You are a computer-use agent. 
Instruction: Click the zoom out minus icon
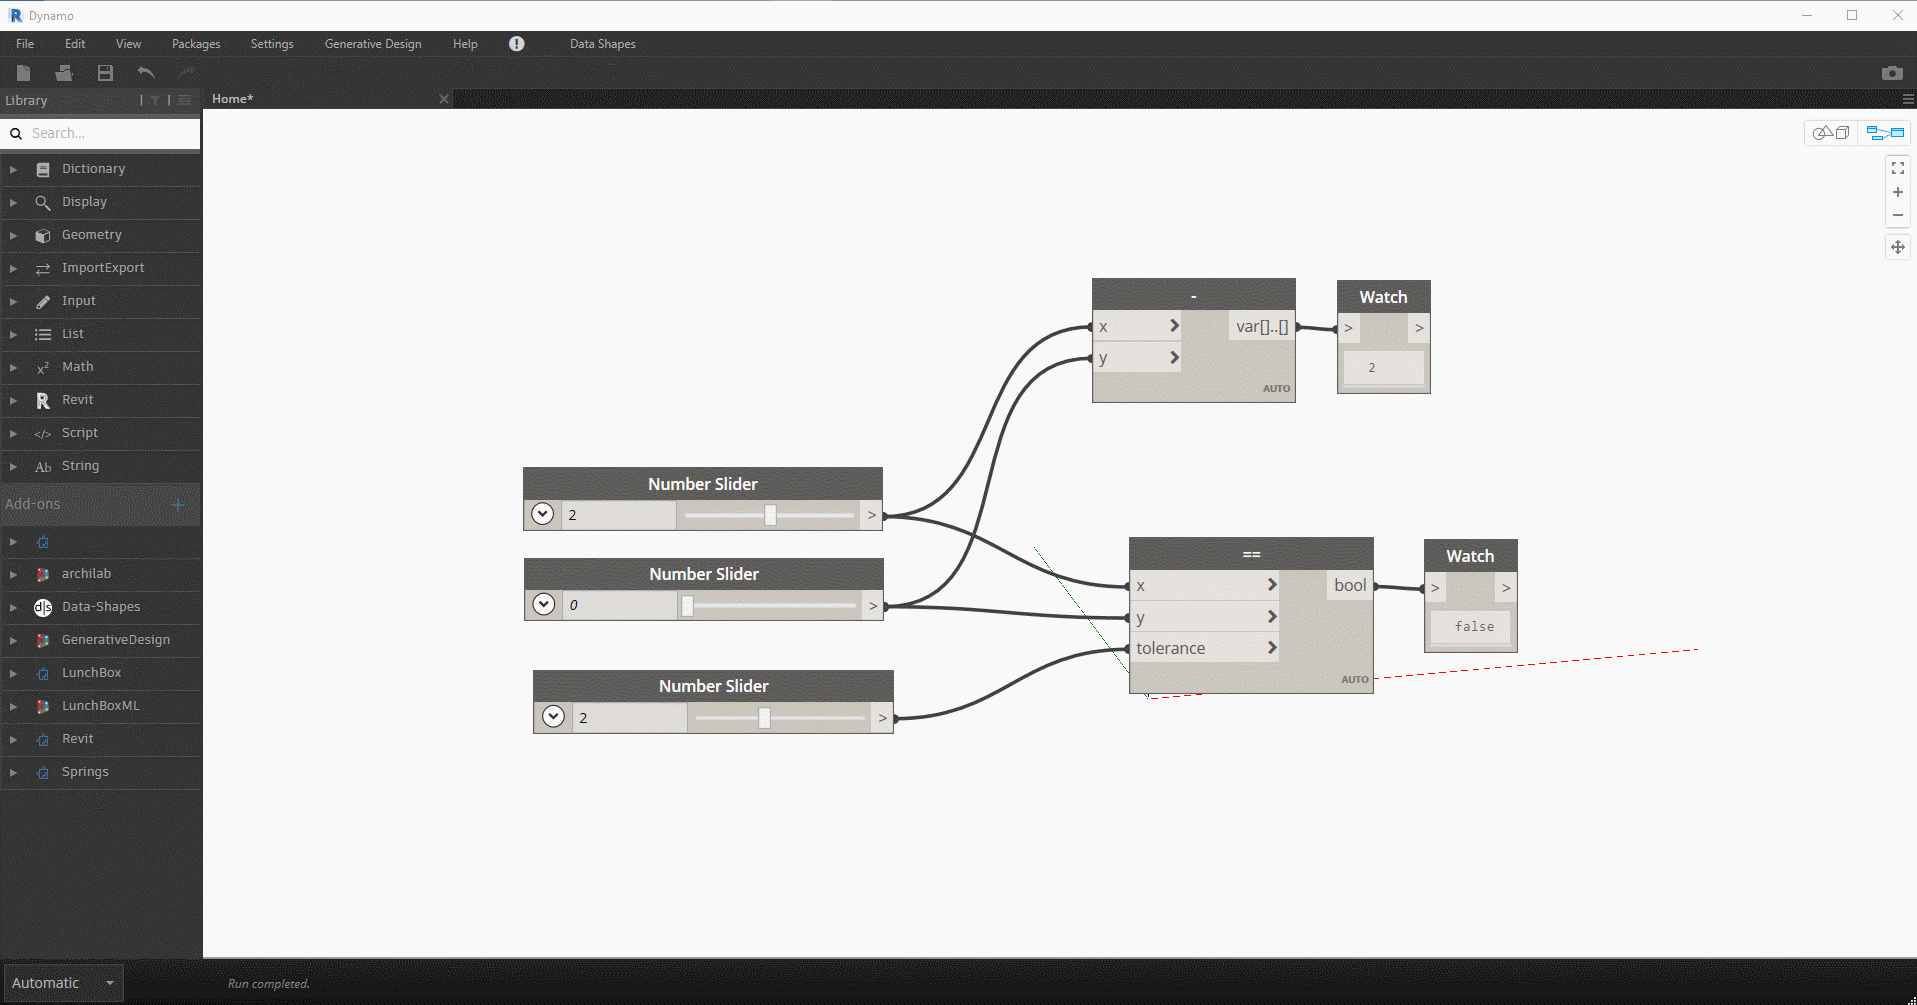[x=1897, y=215]
